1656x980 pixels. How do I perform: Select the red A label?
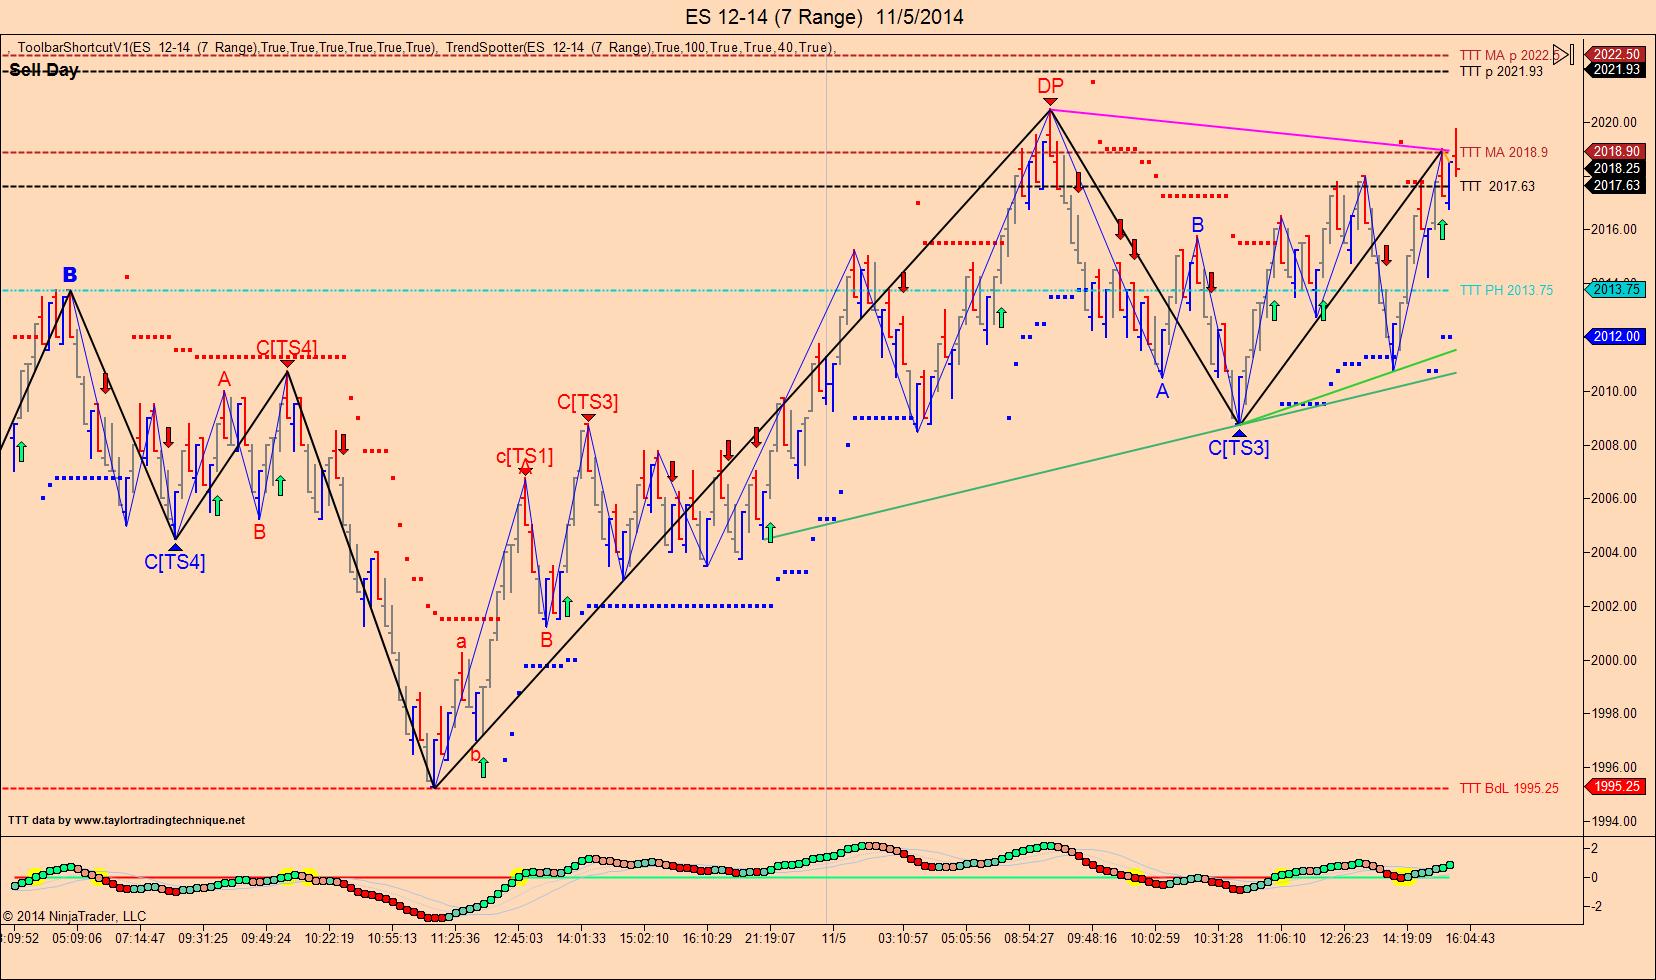[224, 379]
